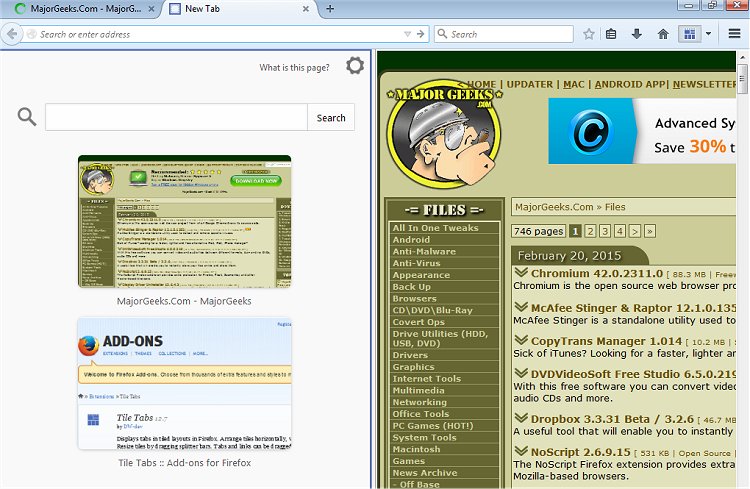Open the Chromium 42.0.2311.0 download link
750x489 pixels.
click(596, 274)
